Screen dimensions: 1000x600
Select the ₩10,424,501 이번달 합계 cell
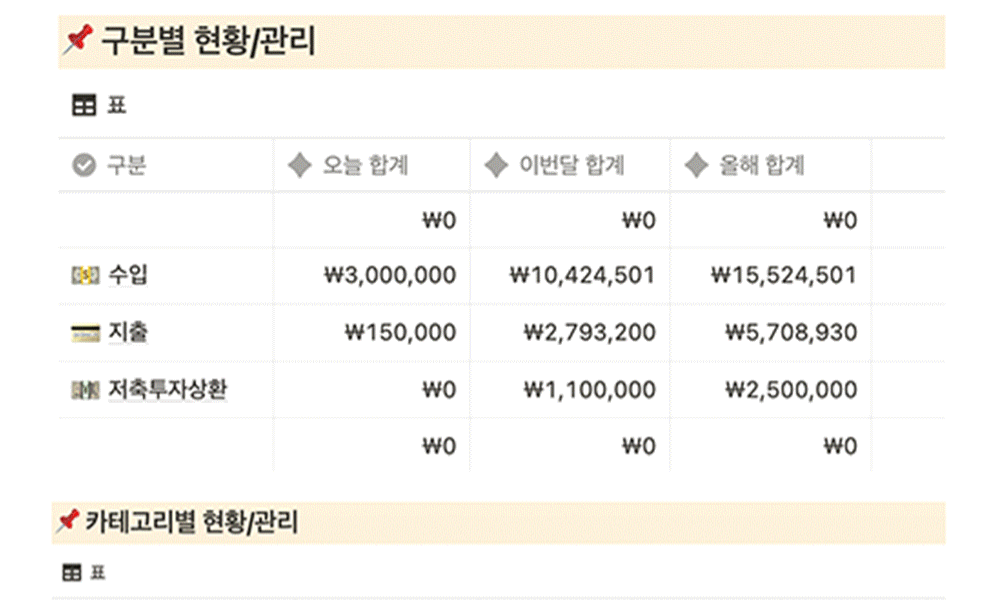570,275
